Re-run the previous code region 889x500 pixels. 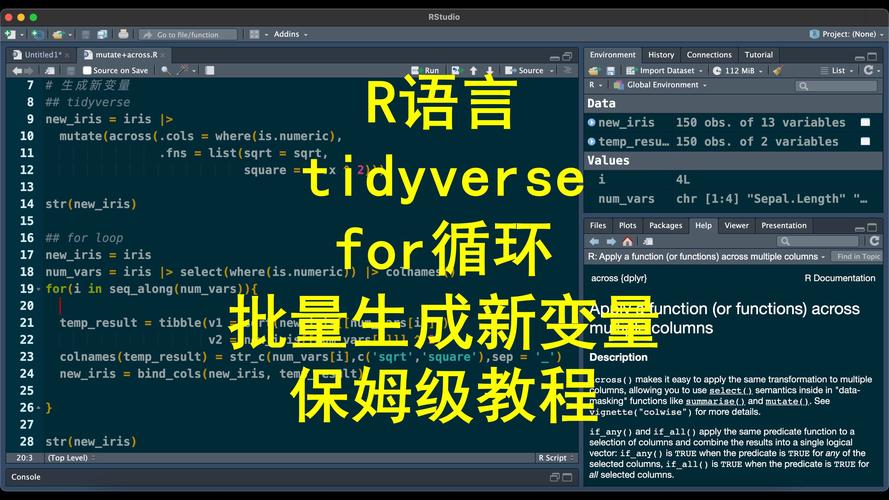pyautogui.click(x=455, y=70)
